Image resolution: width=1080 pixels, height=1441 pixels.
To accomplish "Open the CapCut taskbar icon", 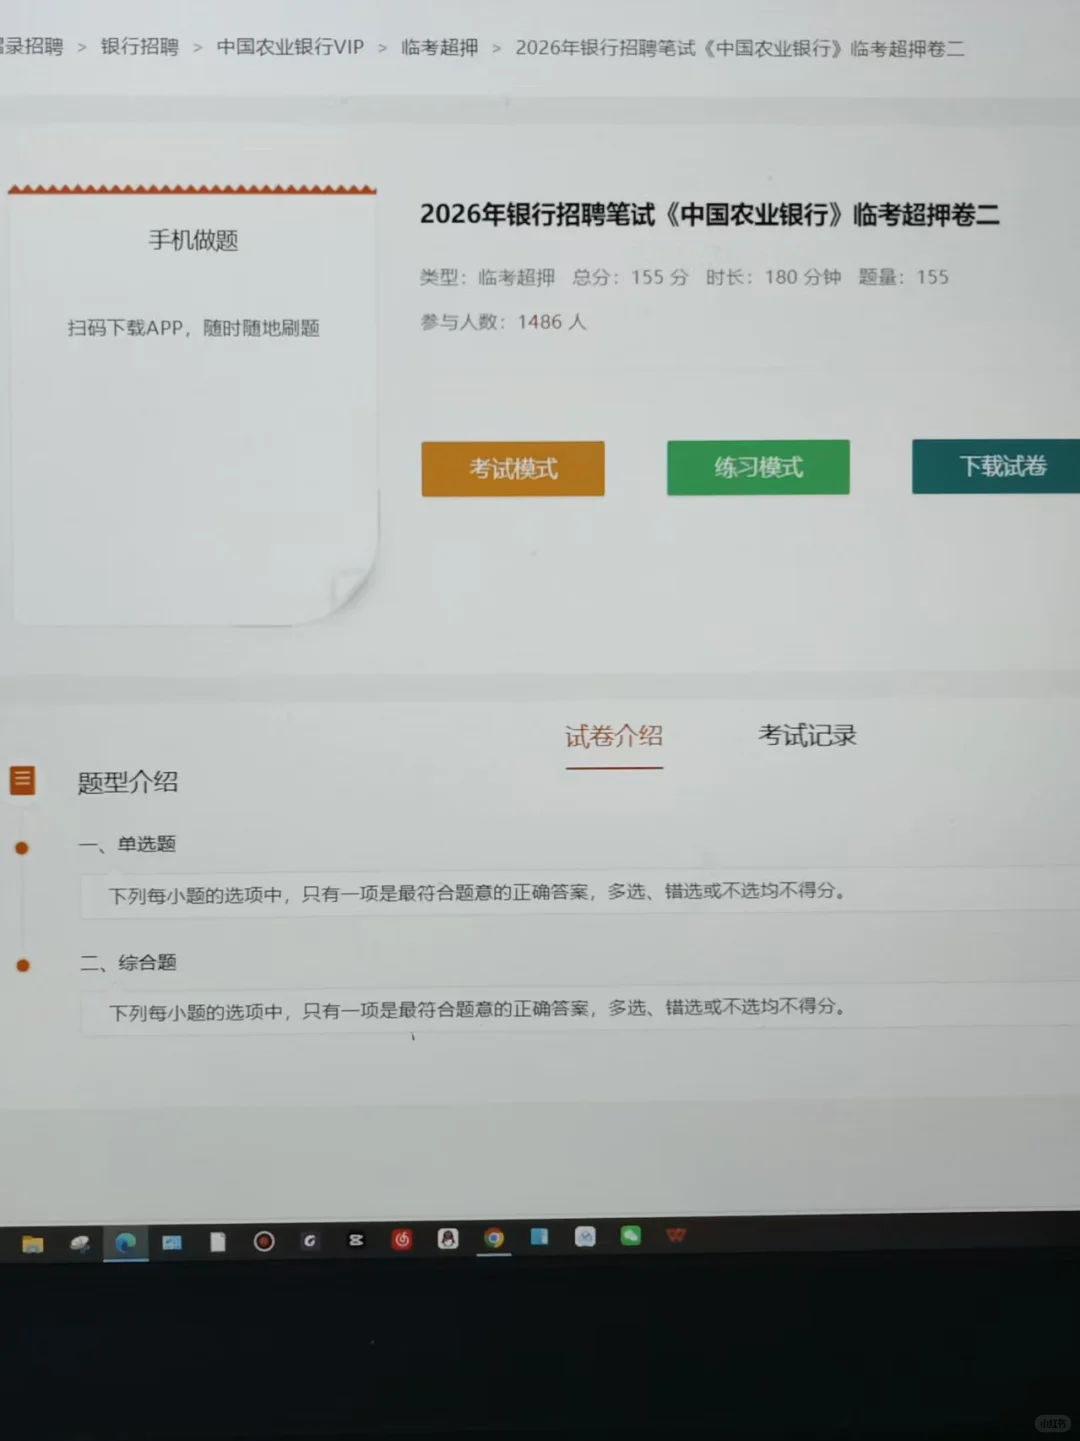I will pos(356,1240).
